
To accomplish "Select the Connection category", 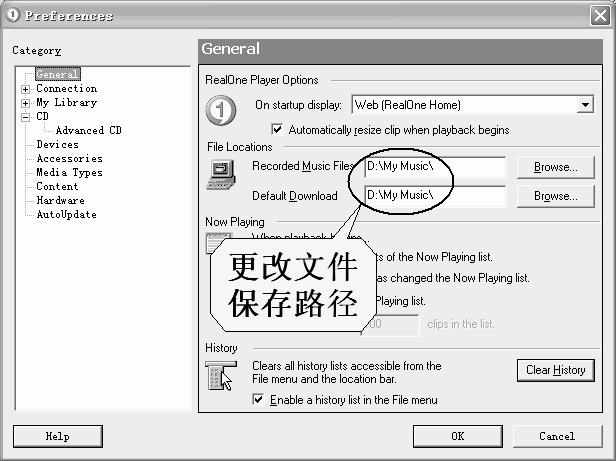I will pos(66,88).
